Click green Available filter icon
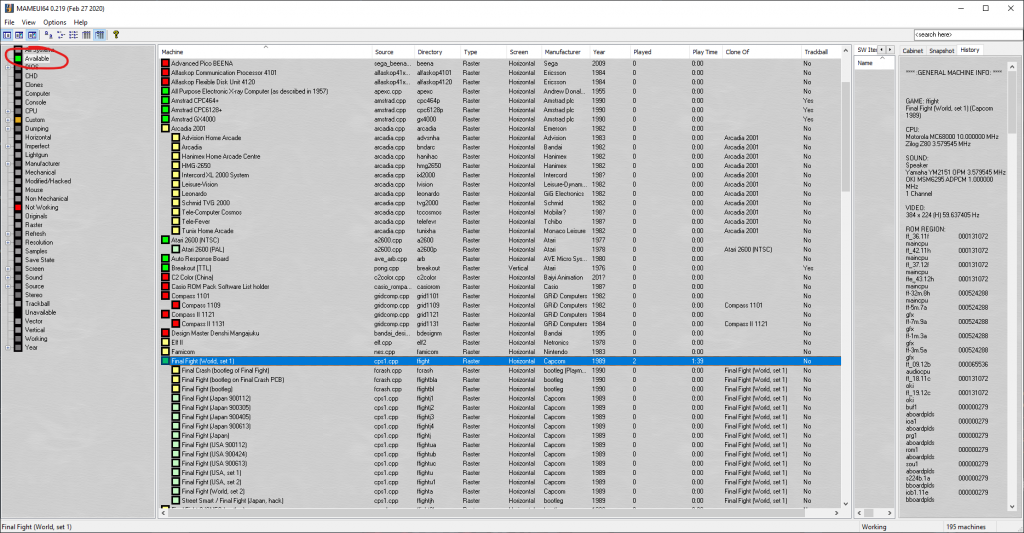 (x=18, y=59)
